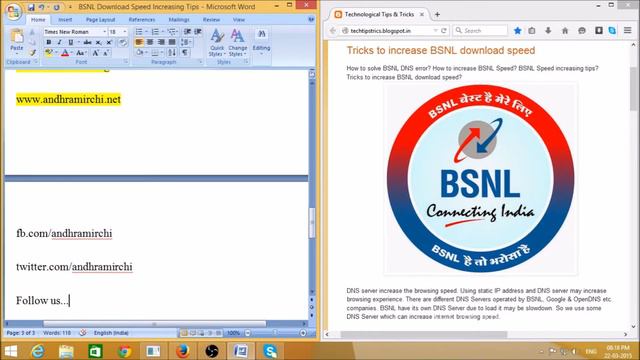Open the Quick Styles gallery
Image resolution: width=640 pixels, height=360 pixels.
pyautogui.click(x=217, y=43)
